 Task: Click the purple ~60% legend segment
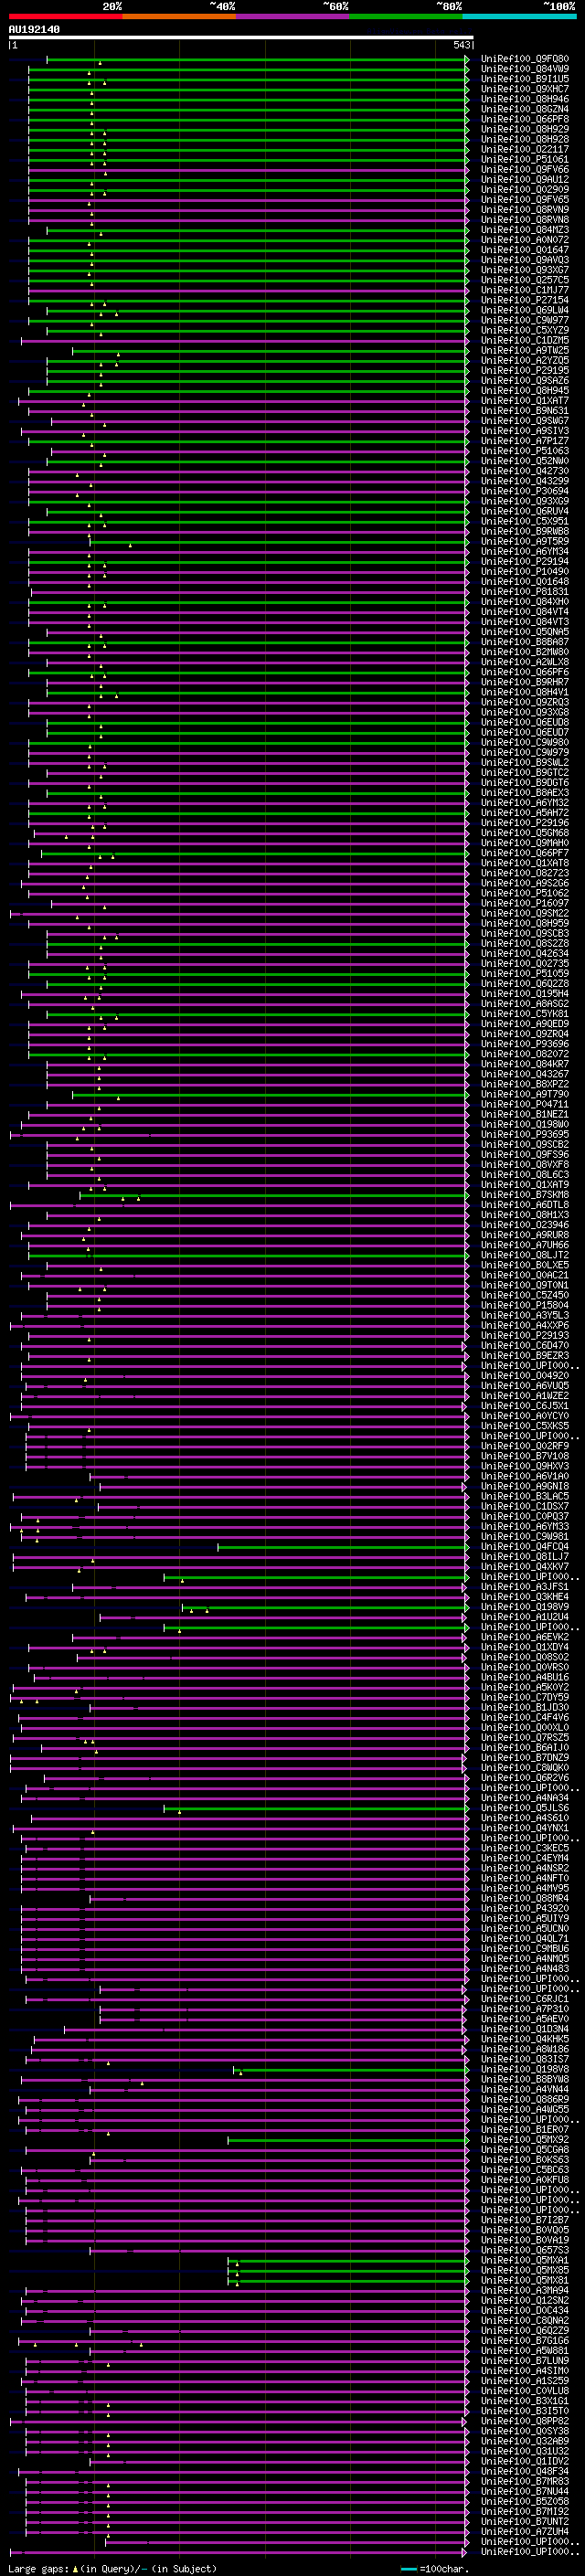(293, 16)
